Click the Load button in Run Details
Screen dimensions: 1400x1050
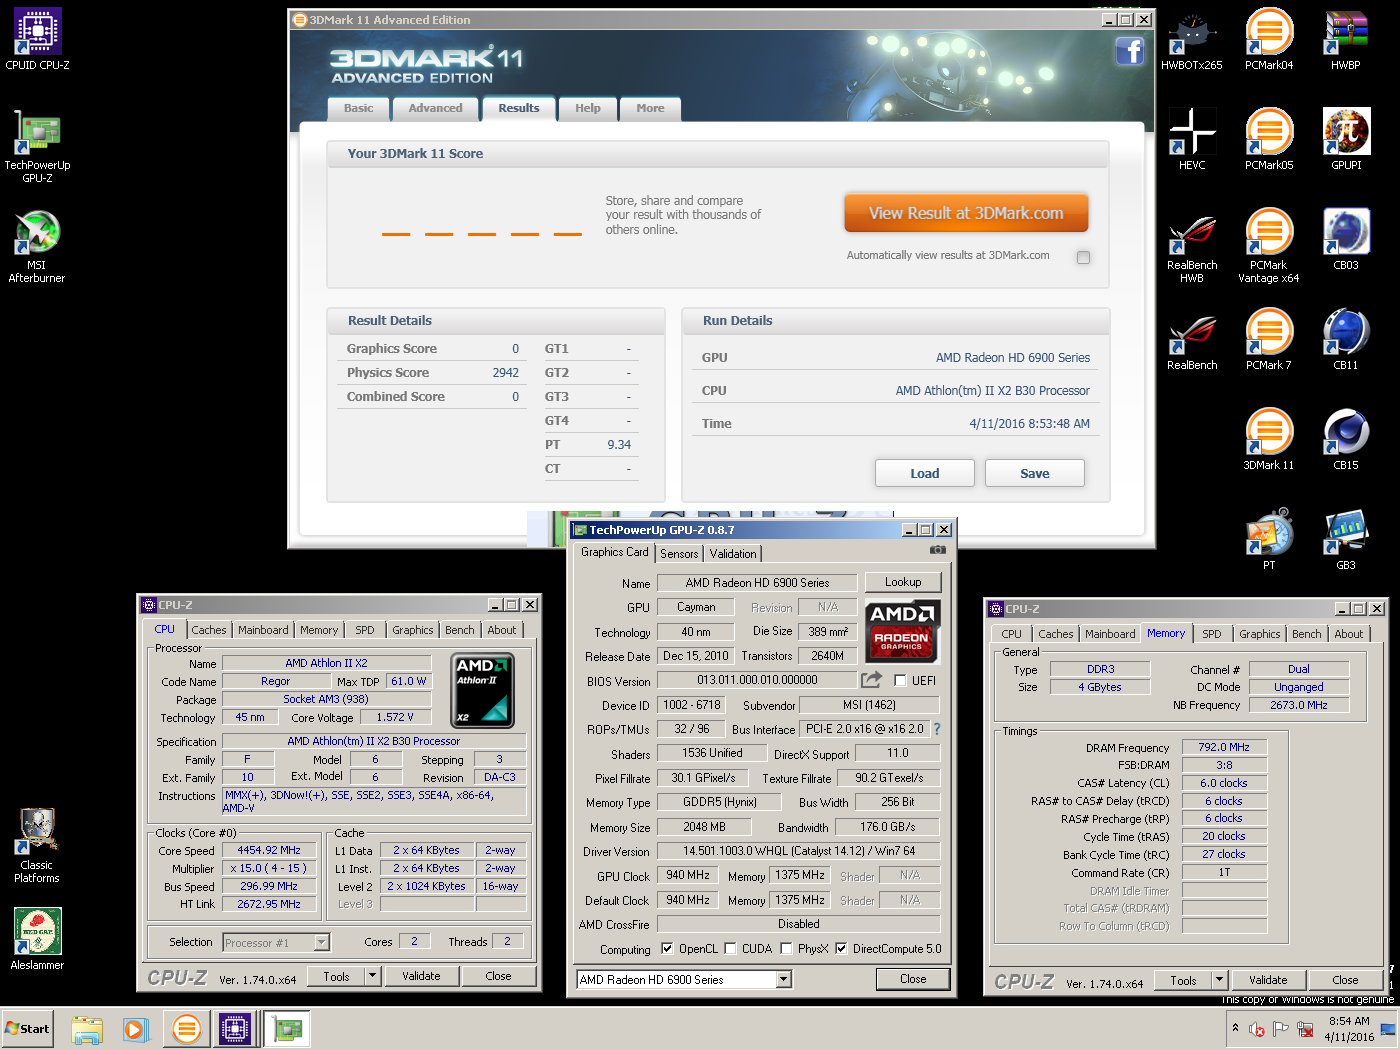[x=925, y=473]
